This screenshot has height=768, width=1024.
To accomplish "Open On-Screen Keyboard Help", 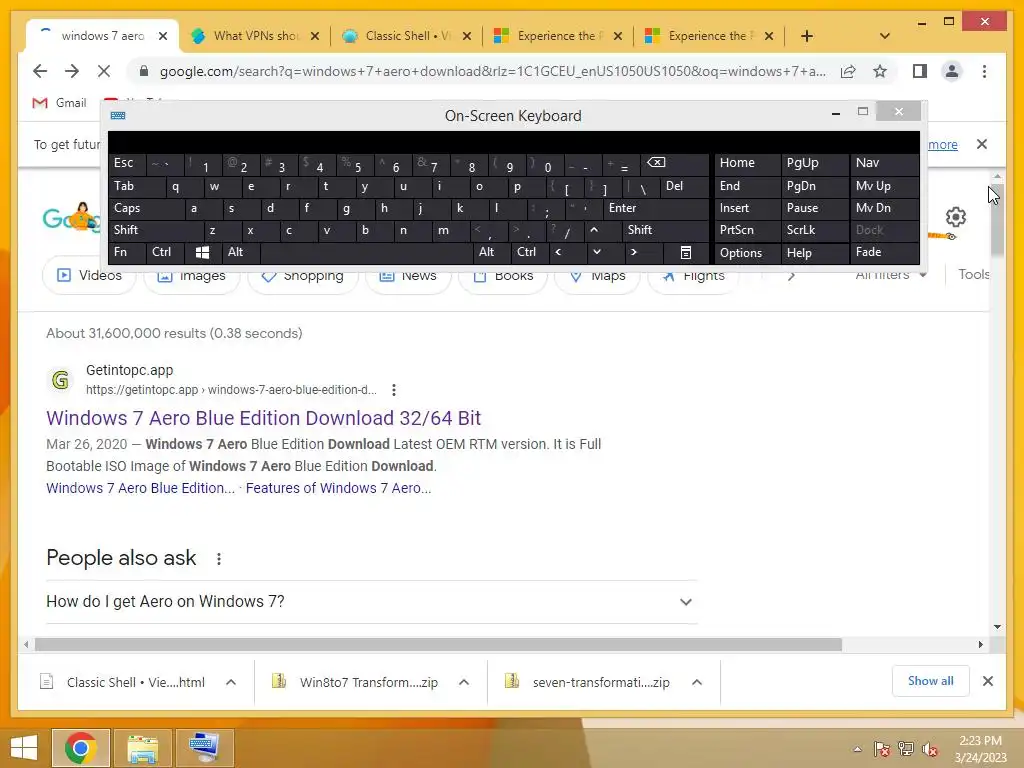I will point(814,252).
